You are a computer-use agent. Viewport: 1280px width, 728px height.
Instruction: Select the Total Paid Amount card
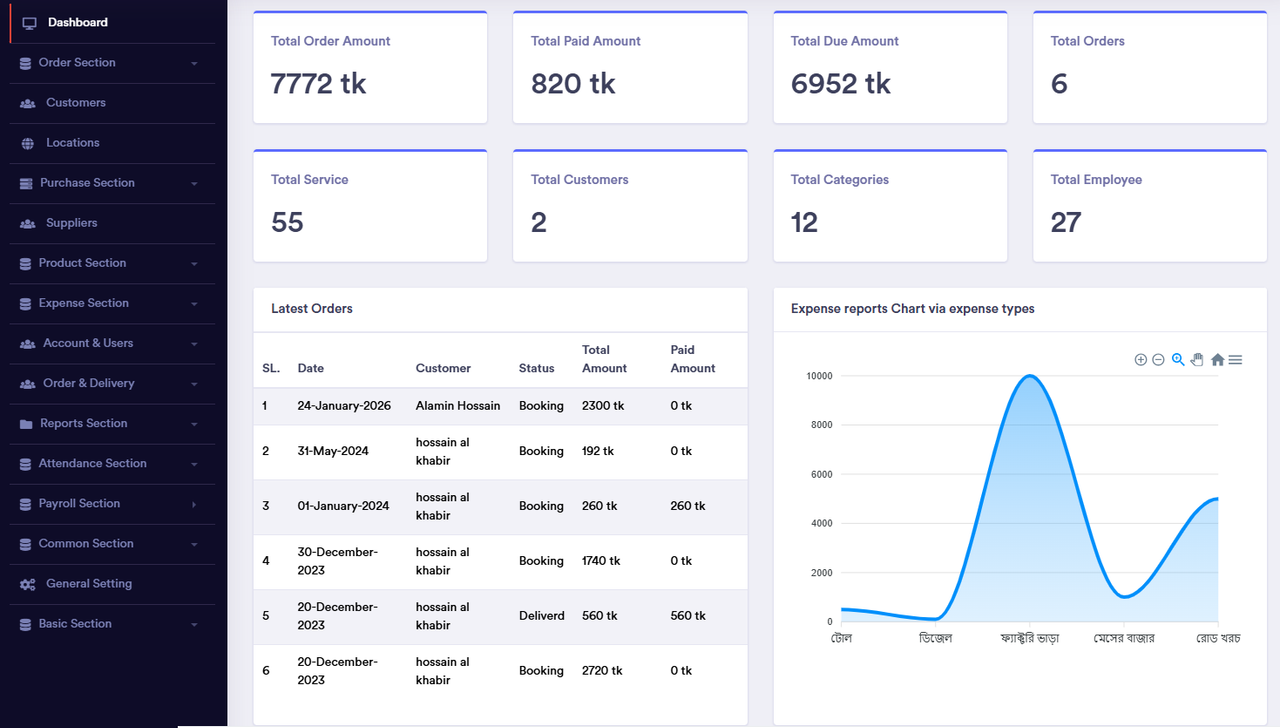(x=630, y=67)
